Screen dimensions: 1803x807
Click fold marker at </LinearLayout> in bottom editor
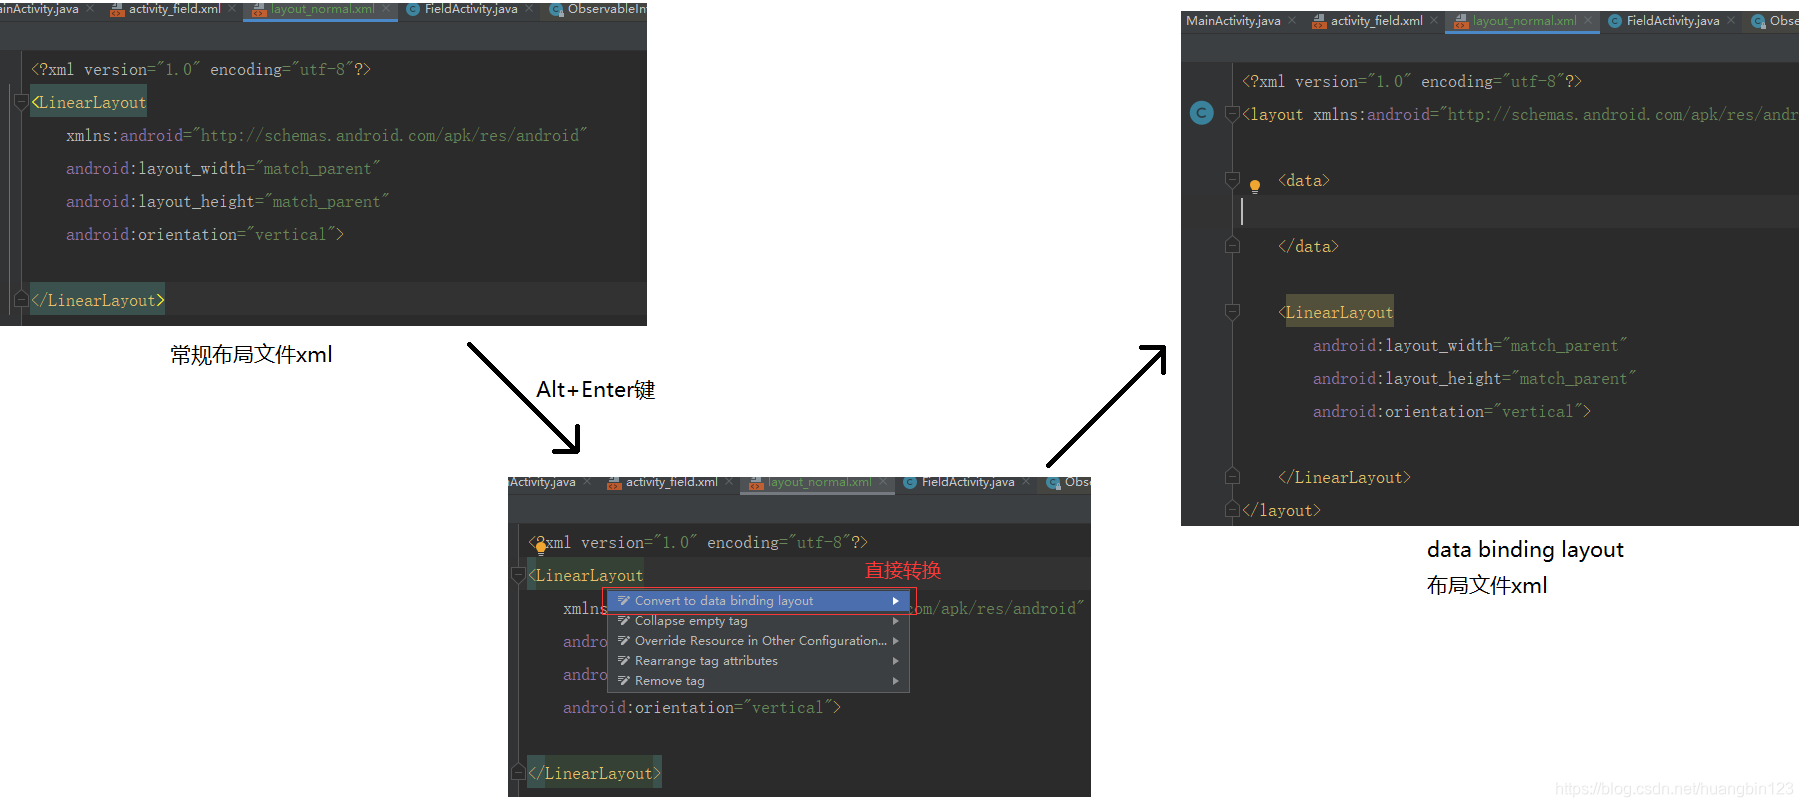click(x=518, y=772)
